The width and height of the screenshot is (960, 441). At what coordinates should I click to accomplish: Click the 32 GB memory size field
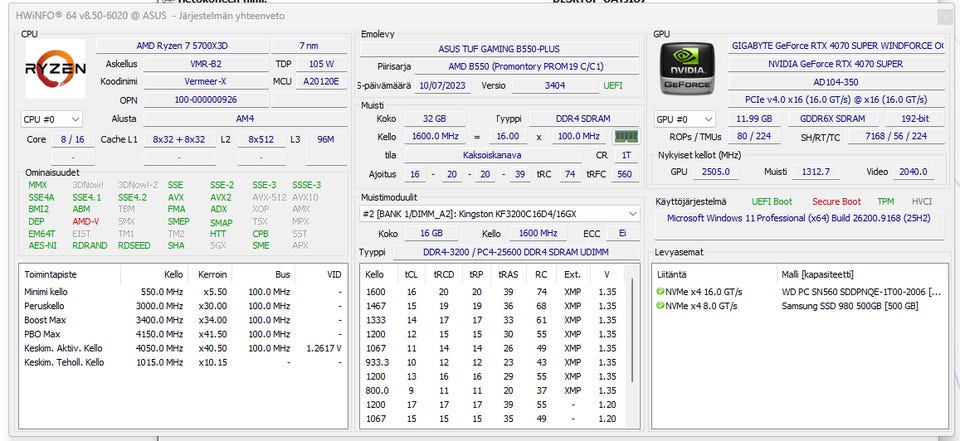433,119
